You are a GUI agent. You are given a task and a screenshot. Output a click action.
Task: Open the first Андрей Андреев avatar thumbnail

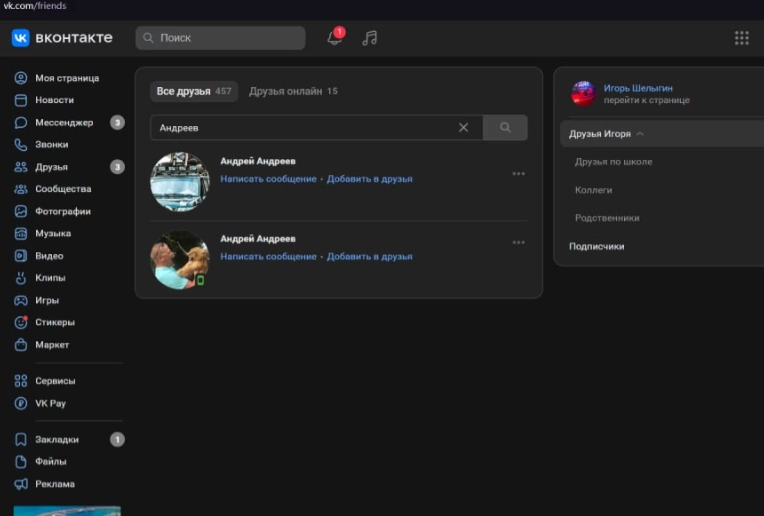coord(180,182)
